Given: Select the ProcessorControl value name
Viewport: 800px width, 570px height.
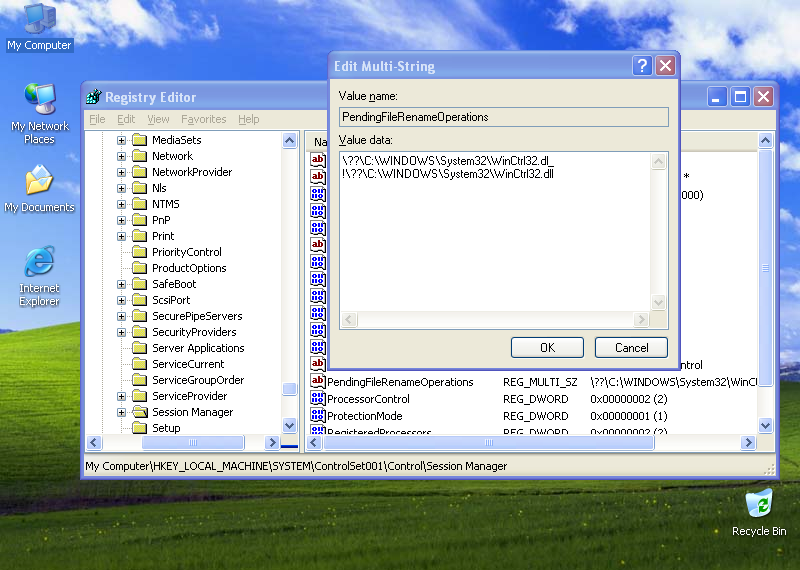Looking at the screenshot, I should [x=368, y=399].
